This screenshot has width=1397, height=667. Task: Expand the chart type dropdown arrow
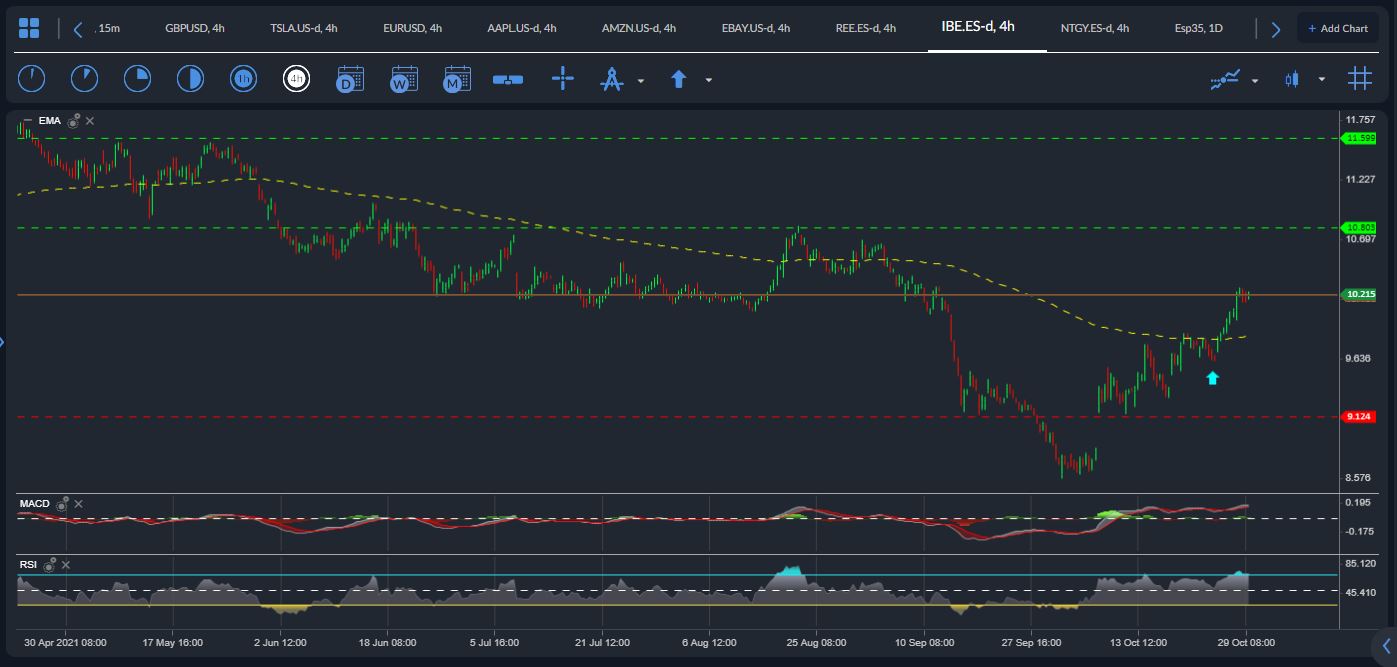coord(1322,80)
